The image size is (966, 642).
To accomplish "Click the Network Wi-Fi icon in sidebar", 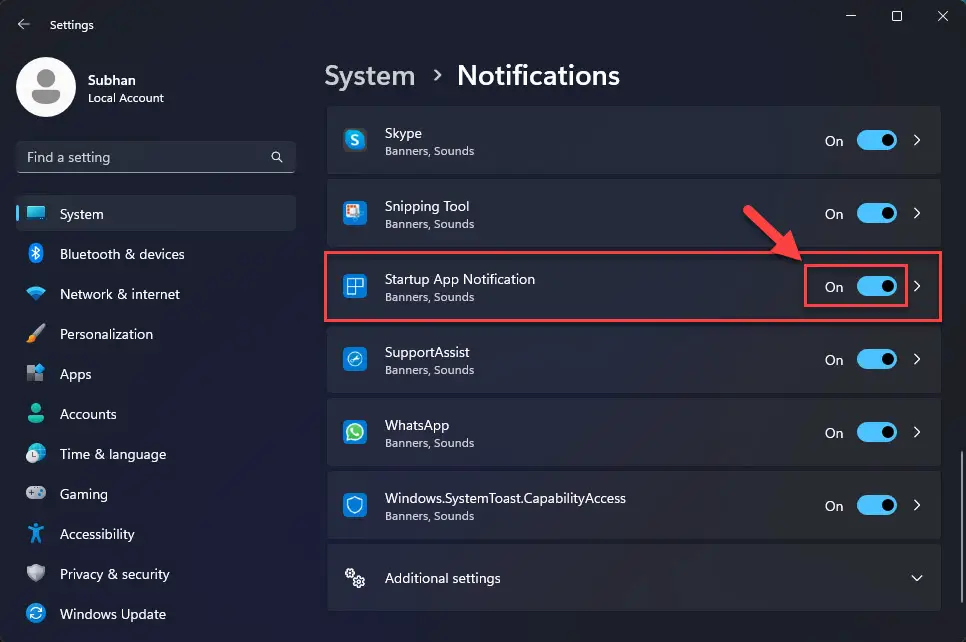I will (x=36, y=293).
